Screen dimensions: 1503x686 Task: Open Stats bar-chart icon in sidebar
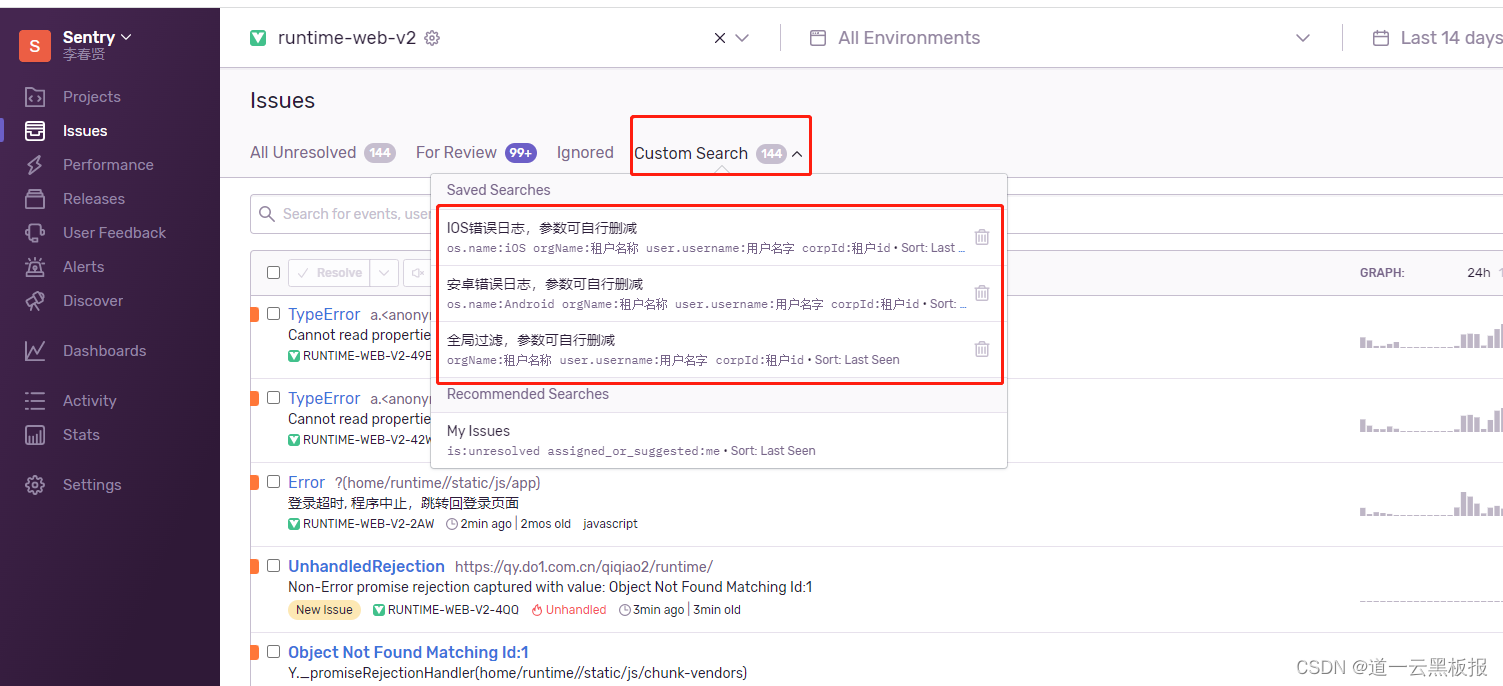[35, 435]
